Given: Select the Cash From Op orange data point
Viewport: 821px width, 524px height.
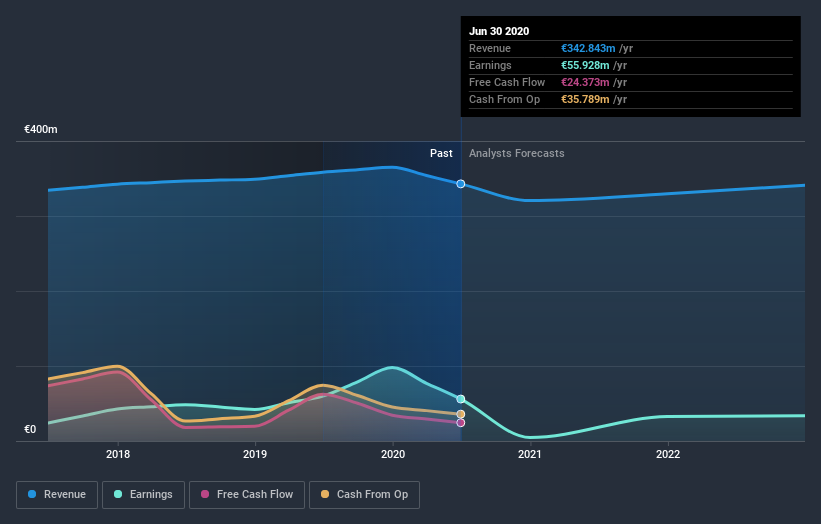Looking at the screenshot, I should 461,414.
